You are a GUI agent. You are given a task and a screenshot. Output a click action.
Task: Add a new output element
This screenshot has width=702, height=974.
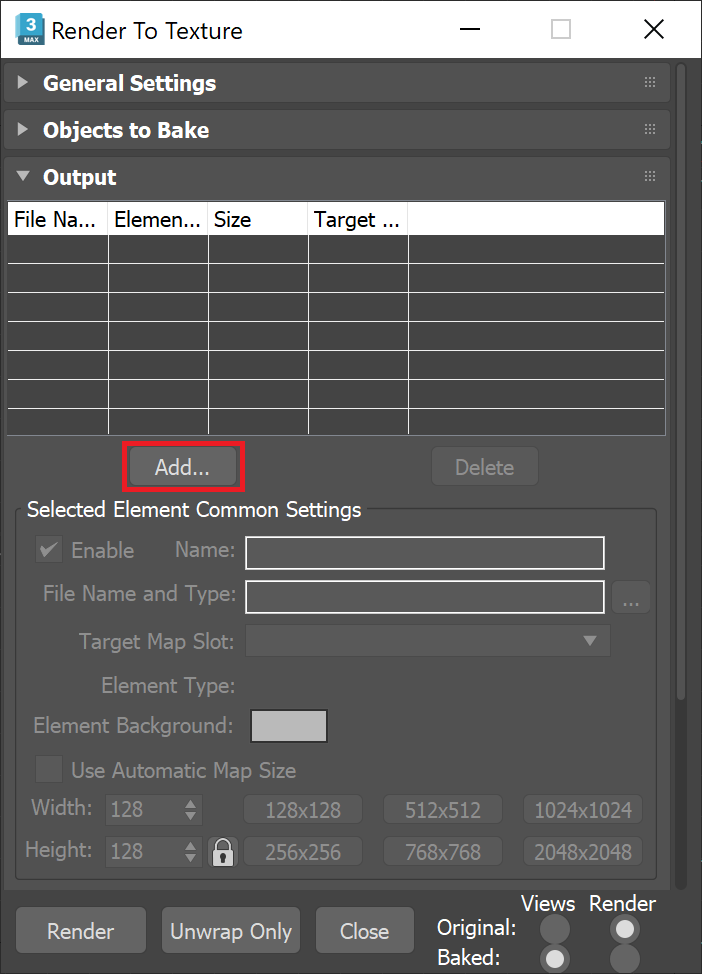click(182, 467)
